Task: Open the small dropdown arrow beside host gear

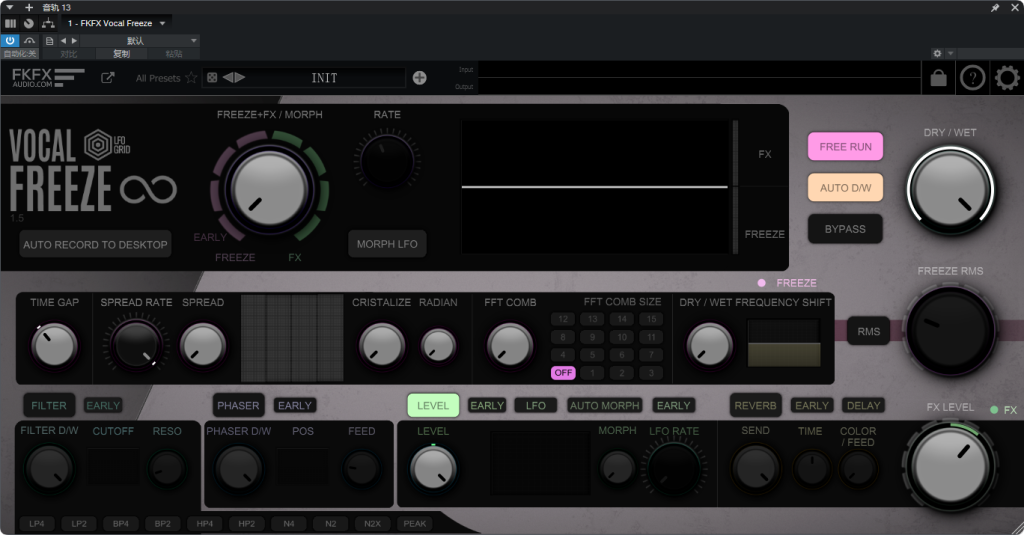Action: (950, 53)
